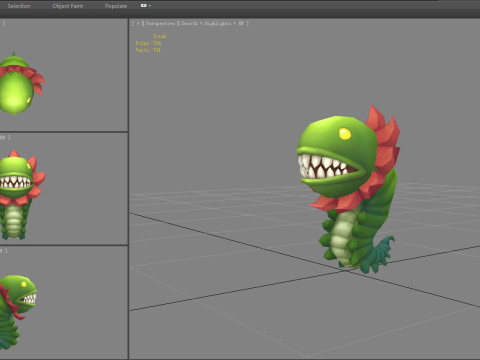
Task: Click the Verts count statistic
Action: [x=148, y=50]
